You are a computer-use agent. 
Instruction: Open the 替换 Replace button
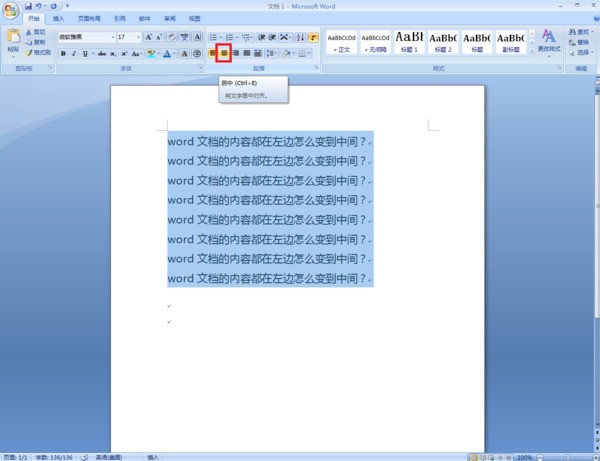tap(579, 42)
